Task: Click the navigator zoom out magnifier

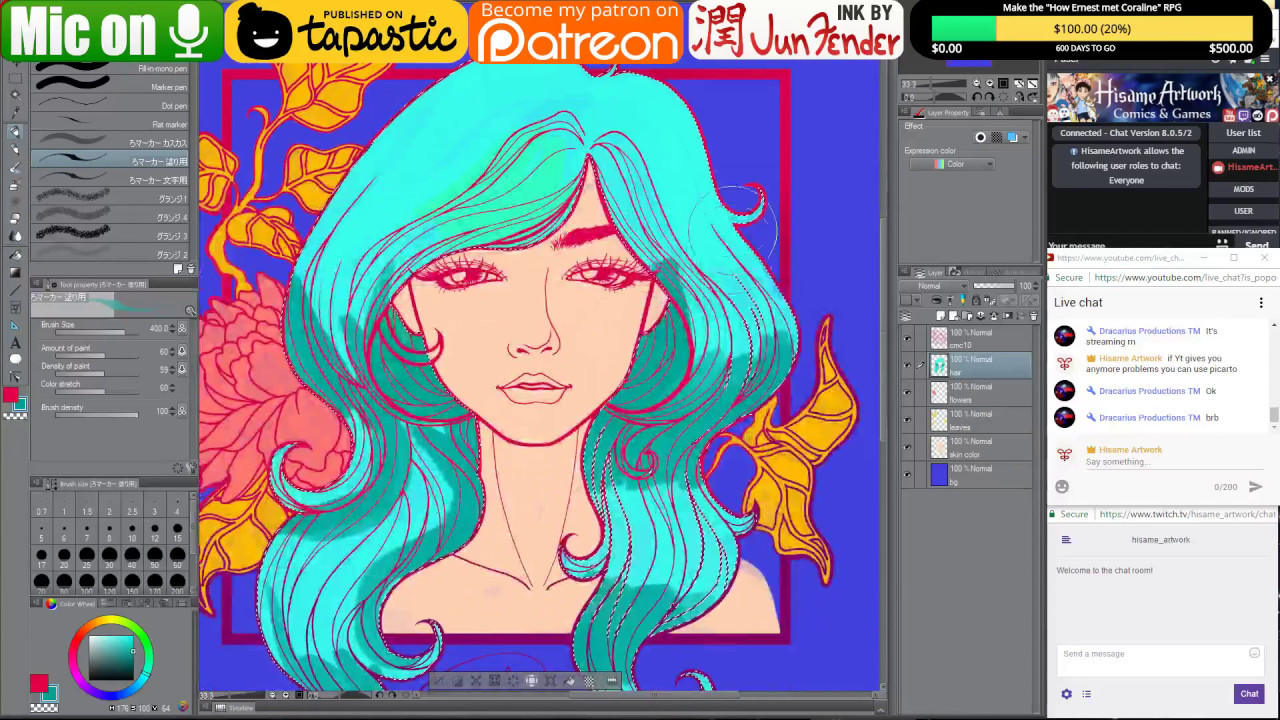Action: [977, 84]
